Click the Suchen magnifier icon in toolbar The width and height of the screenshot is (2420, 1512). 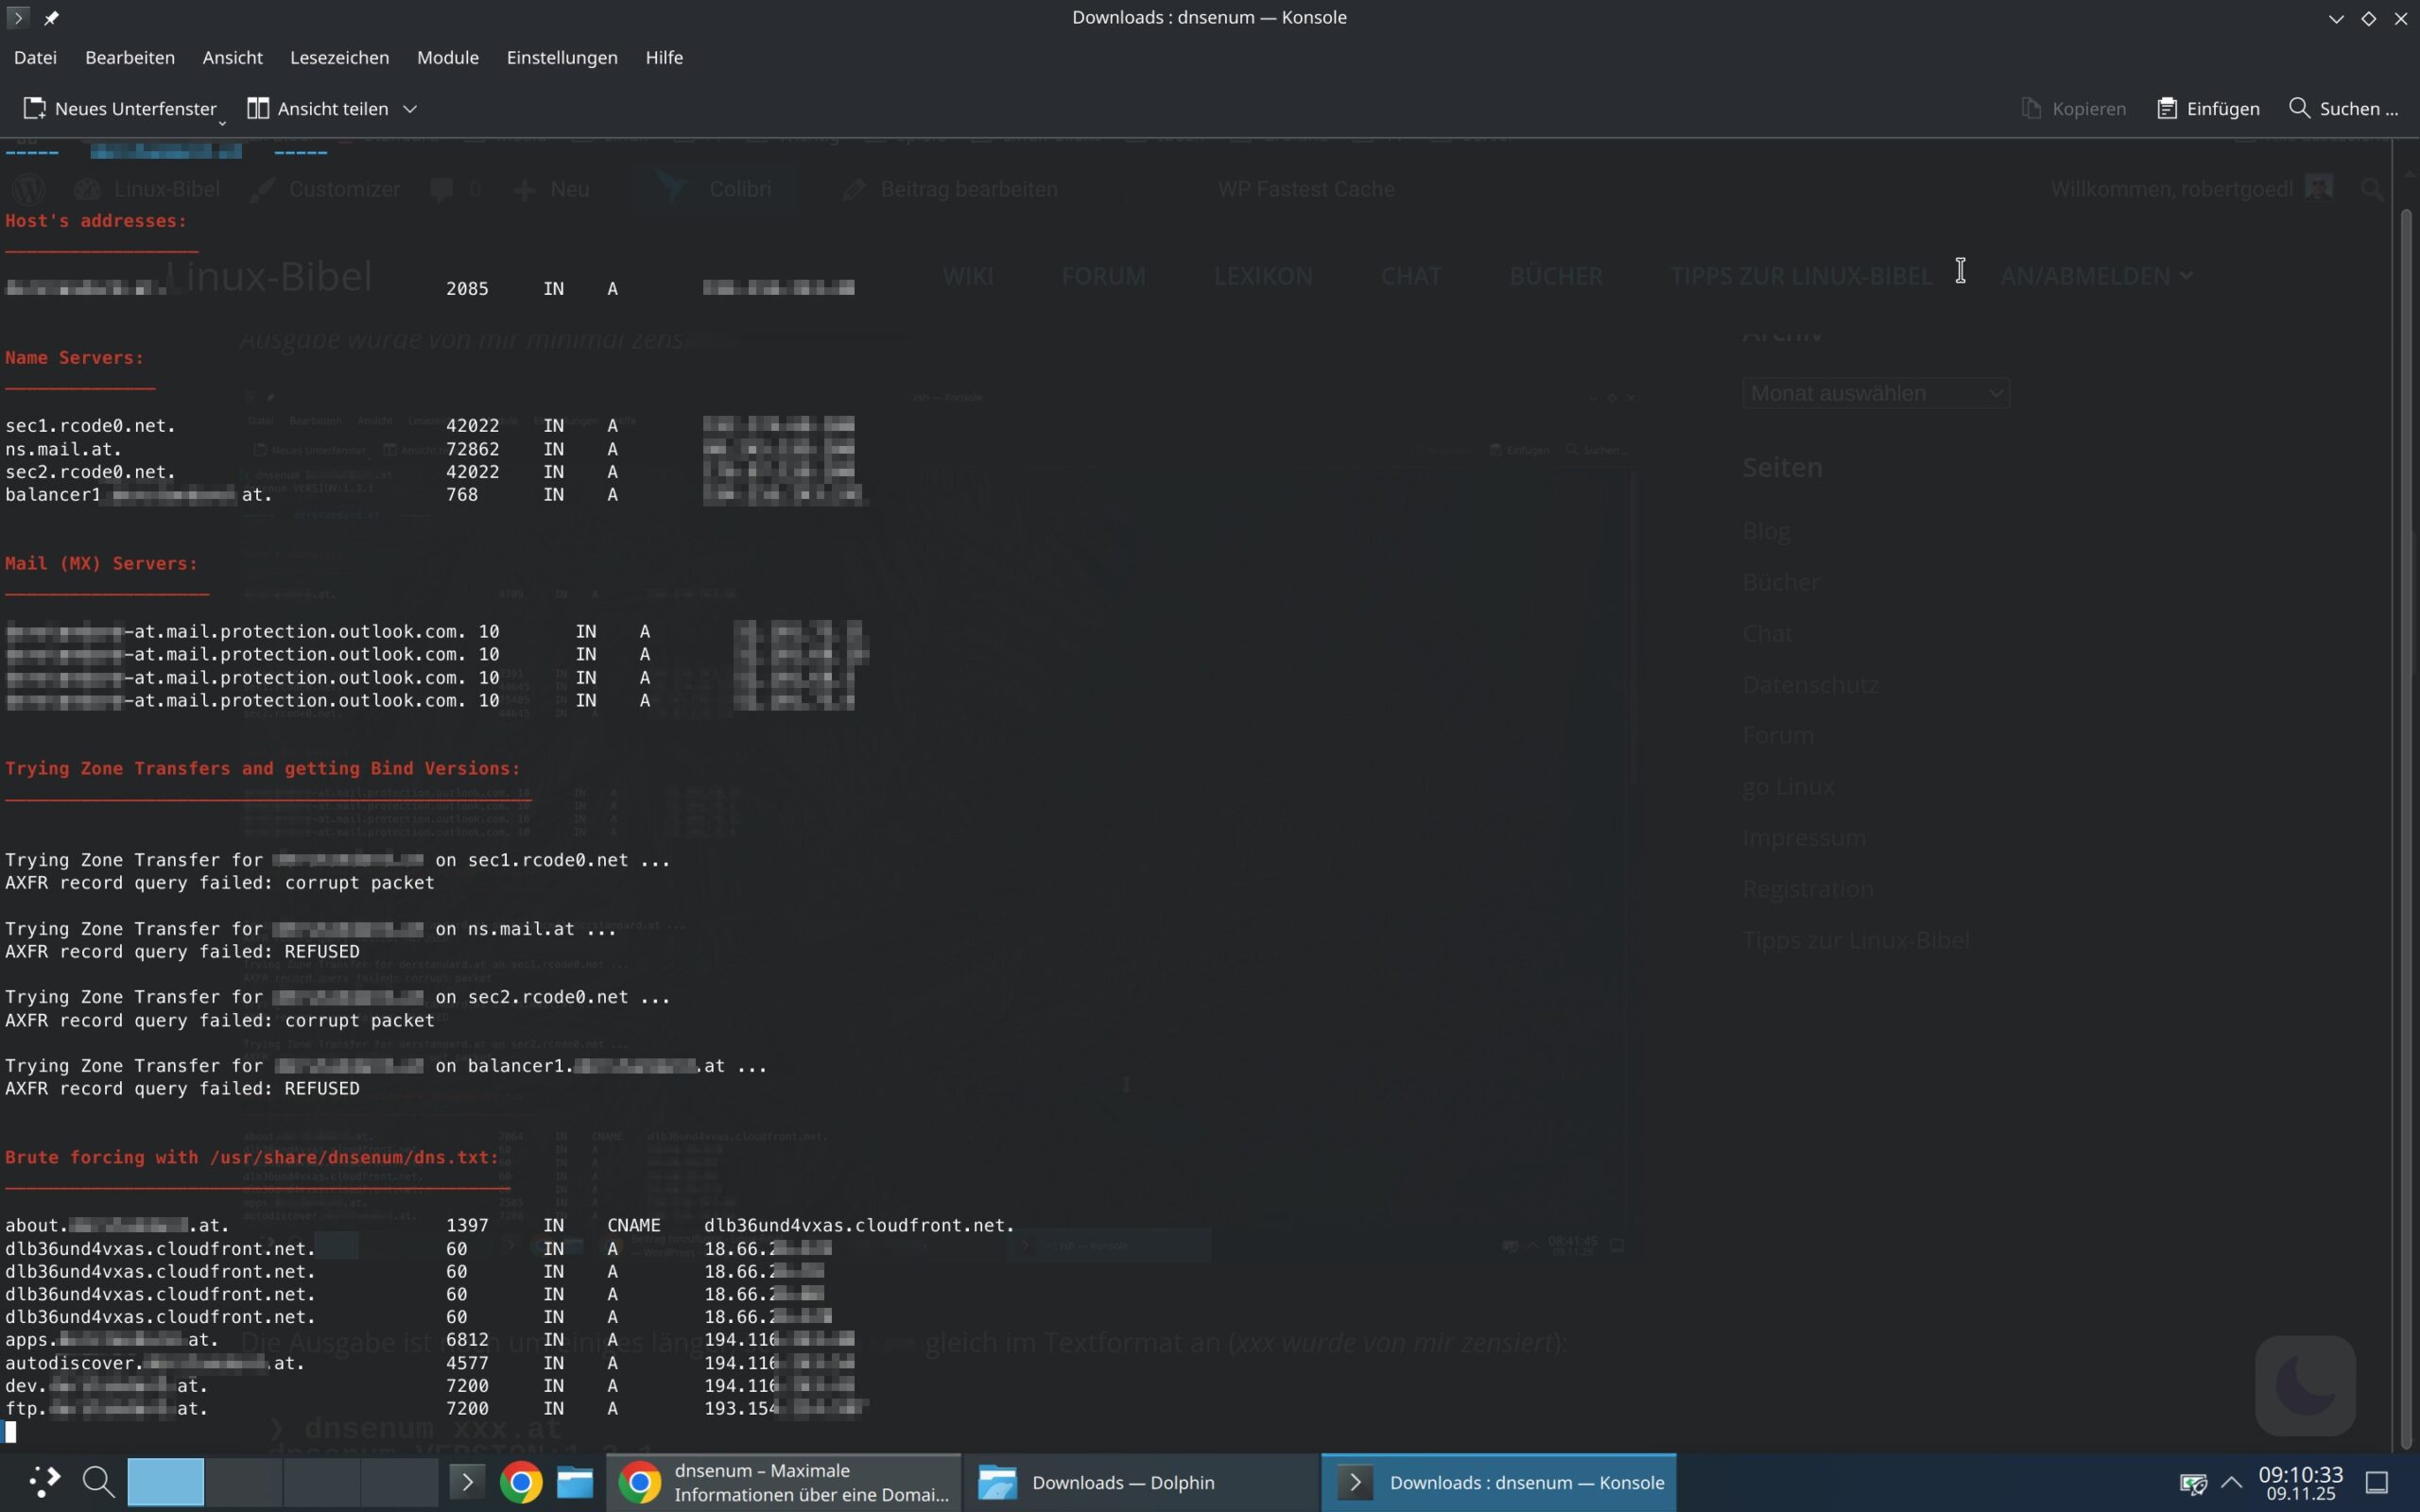coord(2299,108)
